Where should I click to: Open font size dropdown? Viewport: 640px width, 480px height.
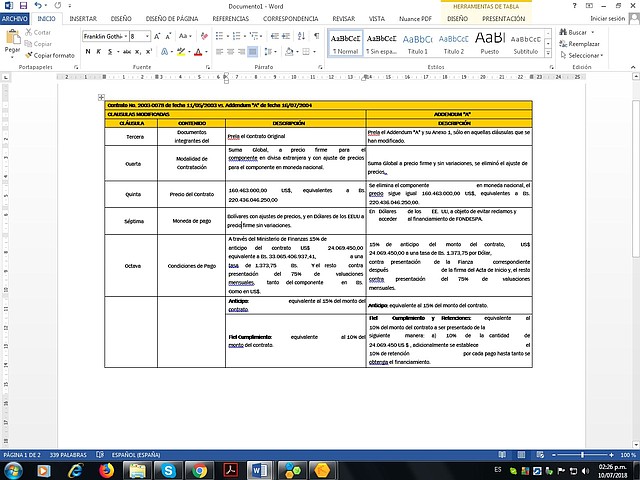point(147,36)
